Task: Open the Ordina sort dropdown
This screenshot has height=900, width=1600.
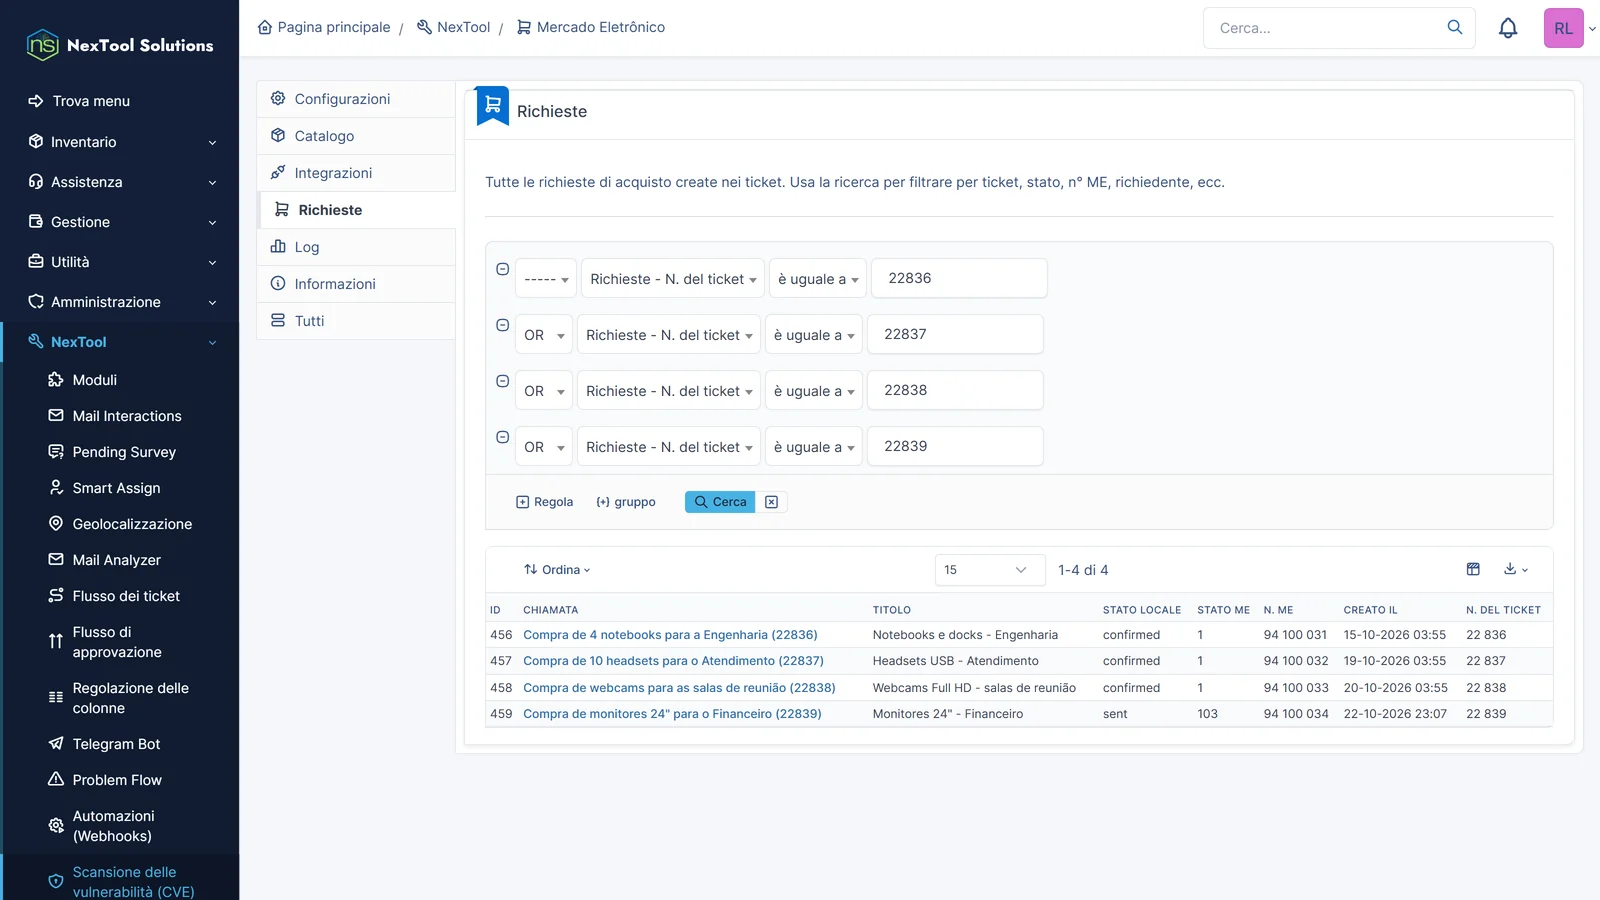Action: click(x=557, y=570)
